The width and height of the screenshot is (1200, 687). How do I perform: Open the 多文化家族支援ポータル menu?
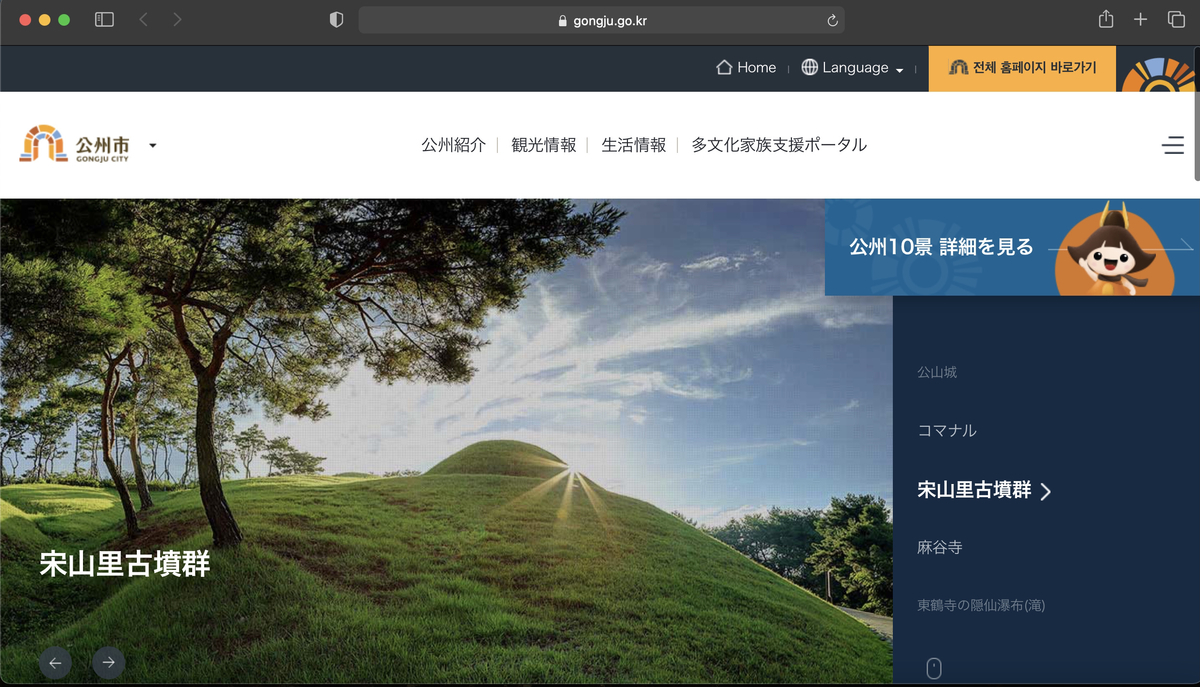779,145
